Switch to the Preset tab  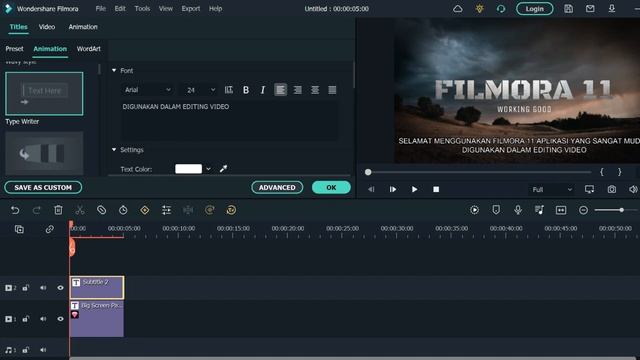tap(14, 49)
